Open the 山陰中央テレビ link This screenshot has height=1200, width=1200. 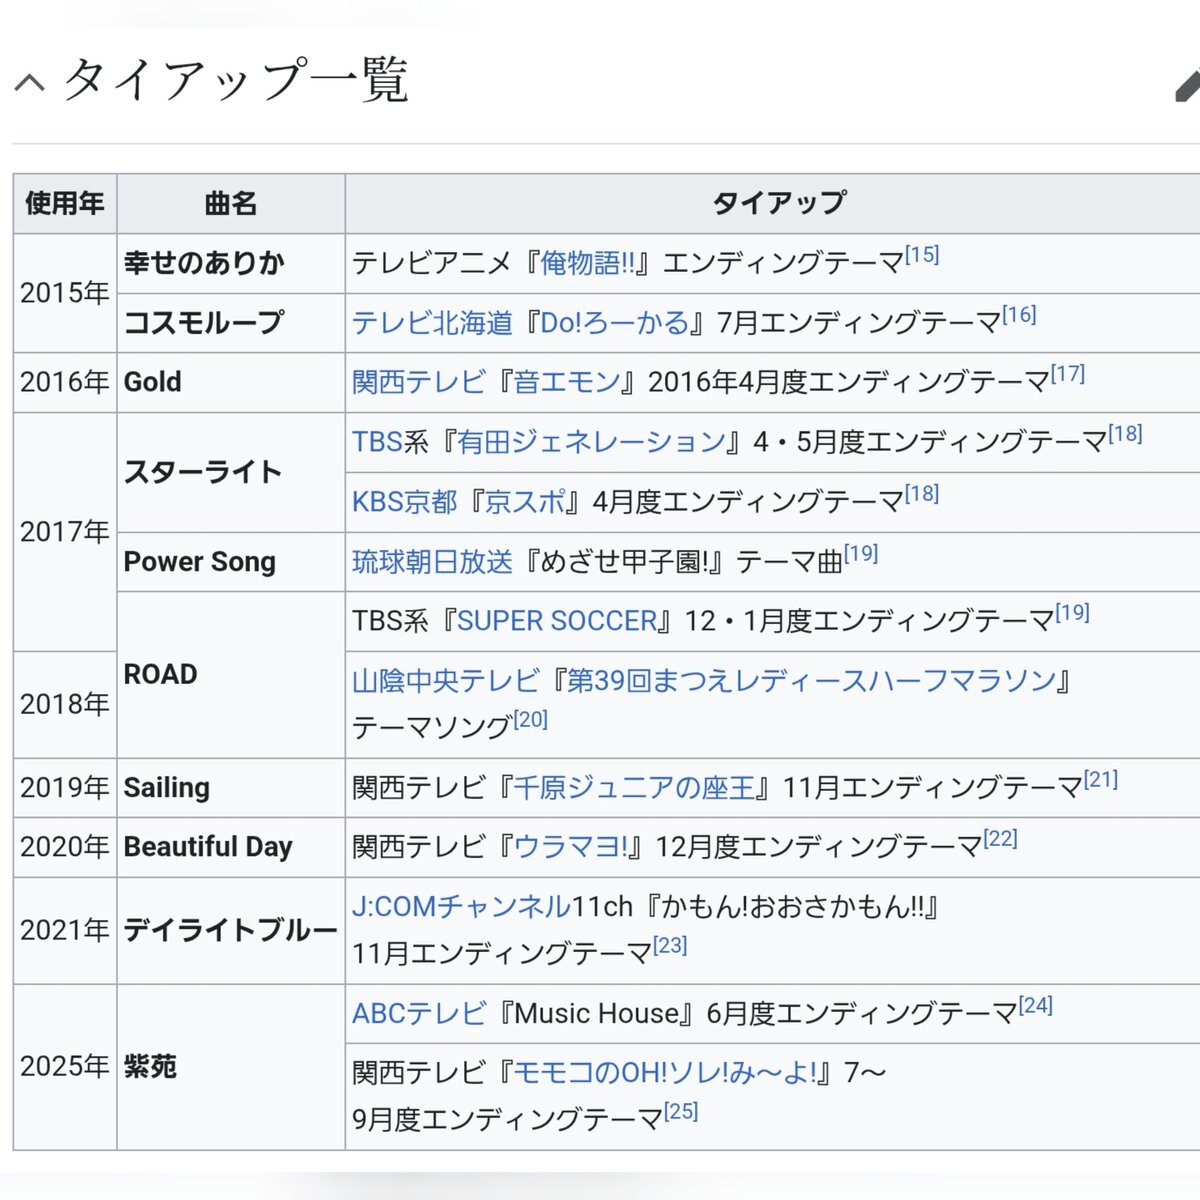pyautogui.click(x=445, y=681)
